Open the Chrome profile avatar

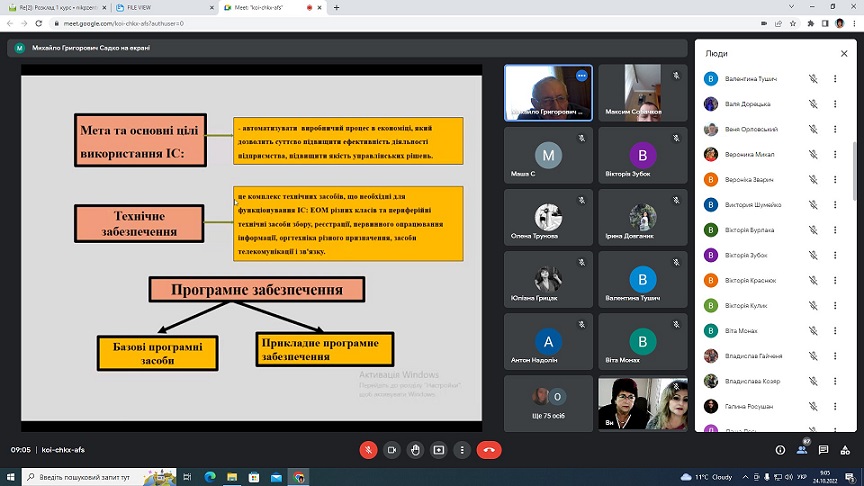[x=840, y=23]
